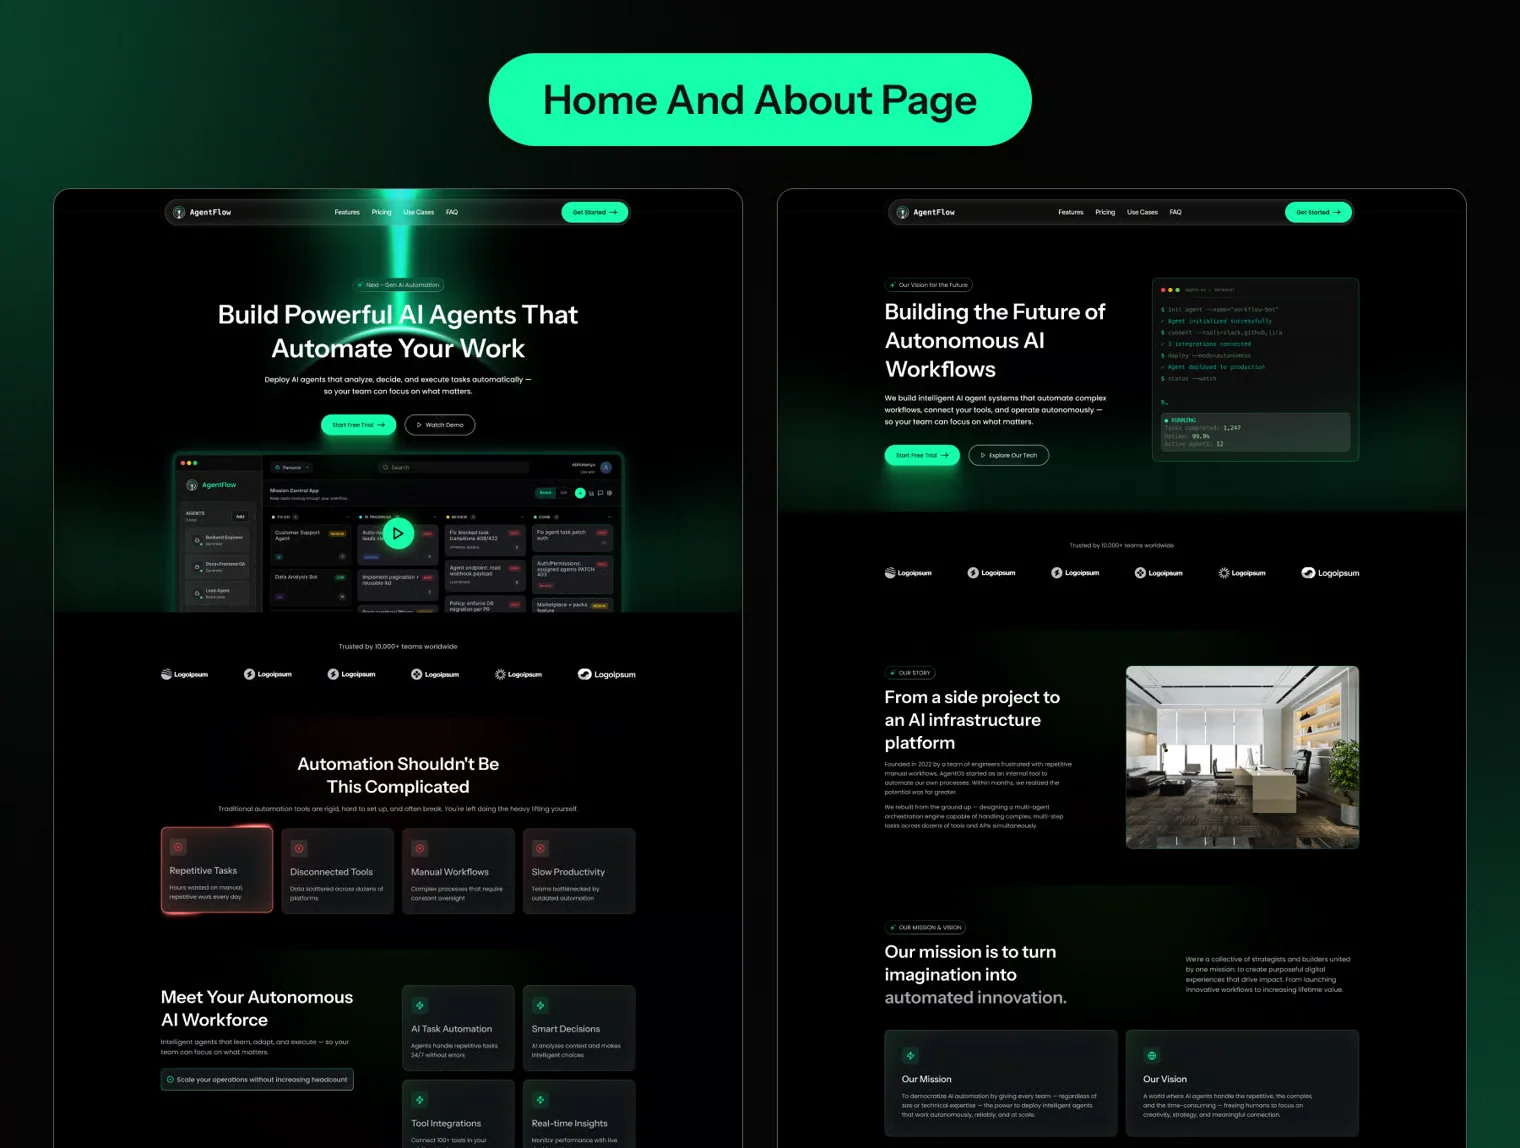Viewport: 1520px width, 1148px height.
Task: Click the 'Our Vision for the Future' badge
Action: click(x=929, y=285)
